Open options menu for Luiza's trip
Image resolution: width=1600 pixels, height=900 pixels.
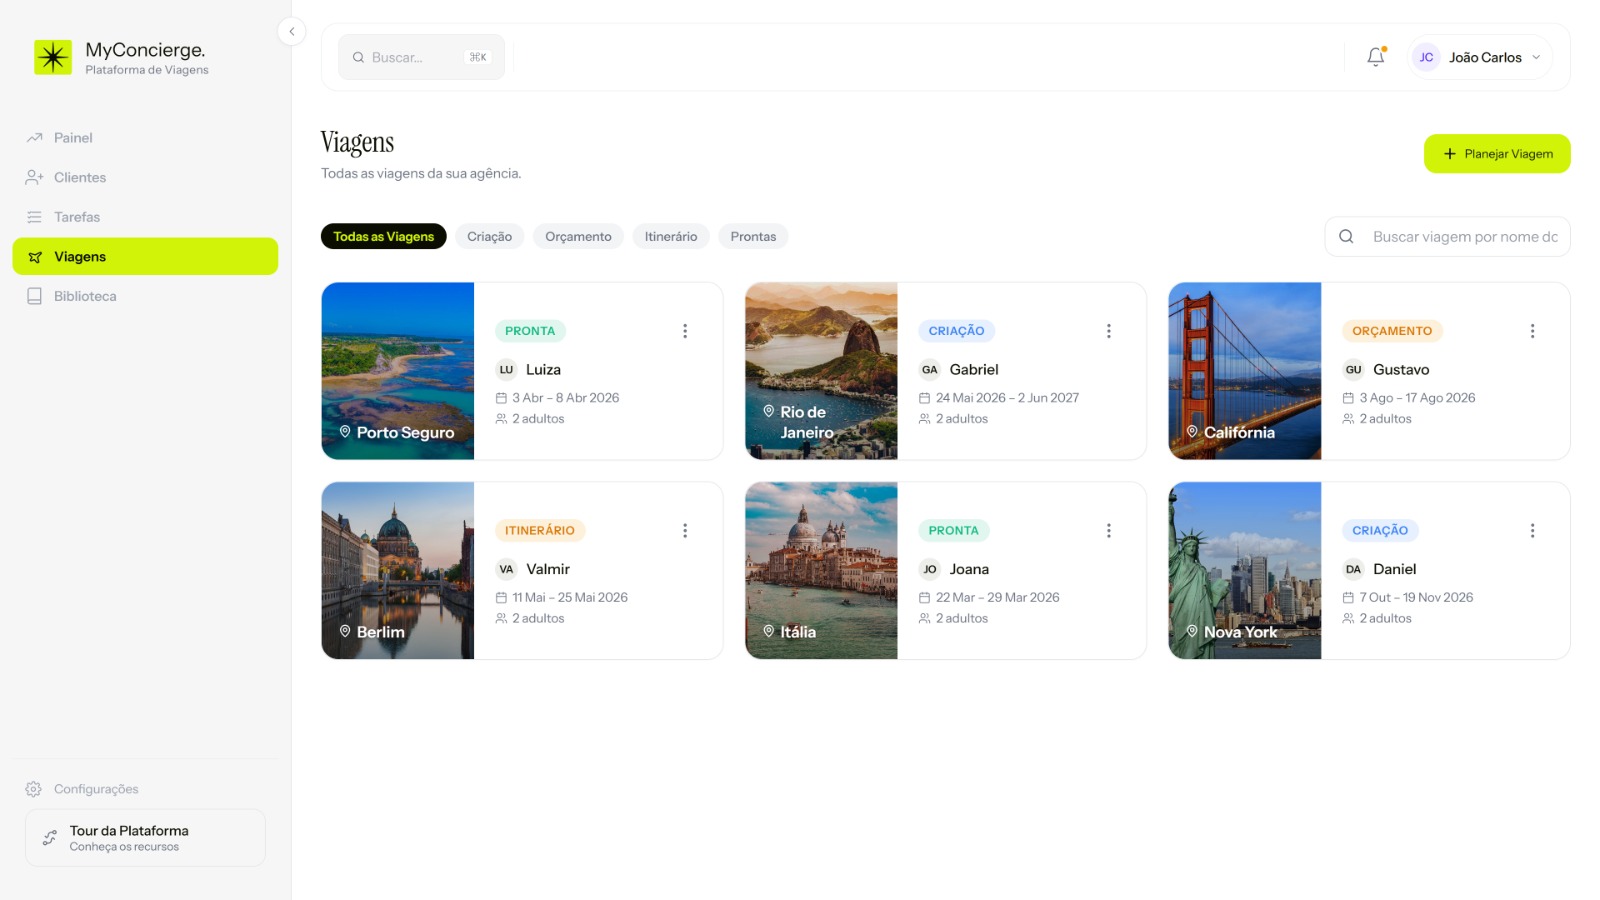[x=685, y=331]
